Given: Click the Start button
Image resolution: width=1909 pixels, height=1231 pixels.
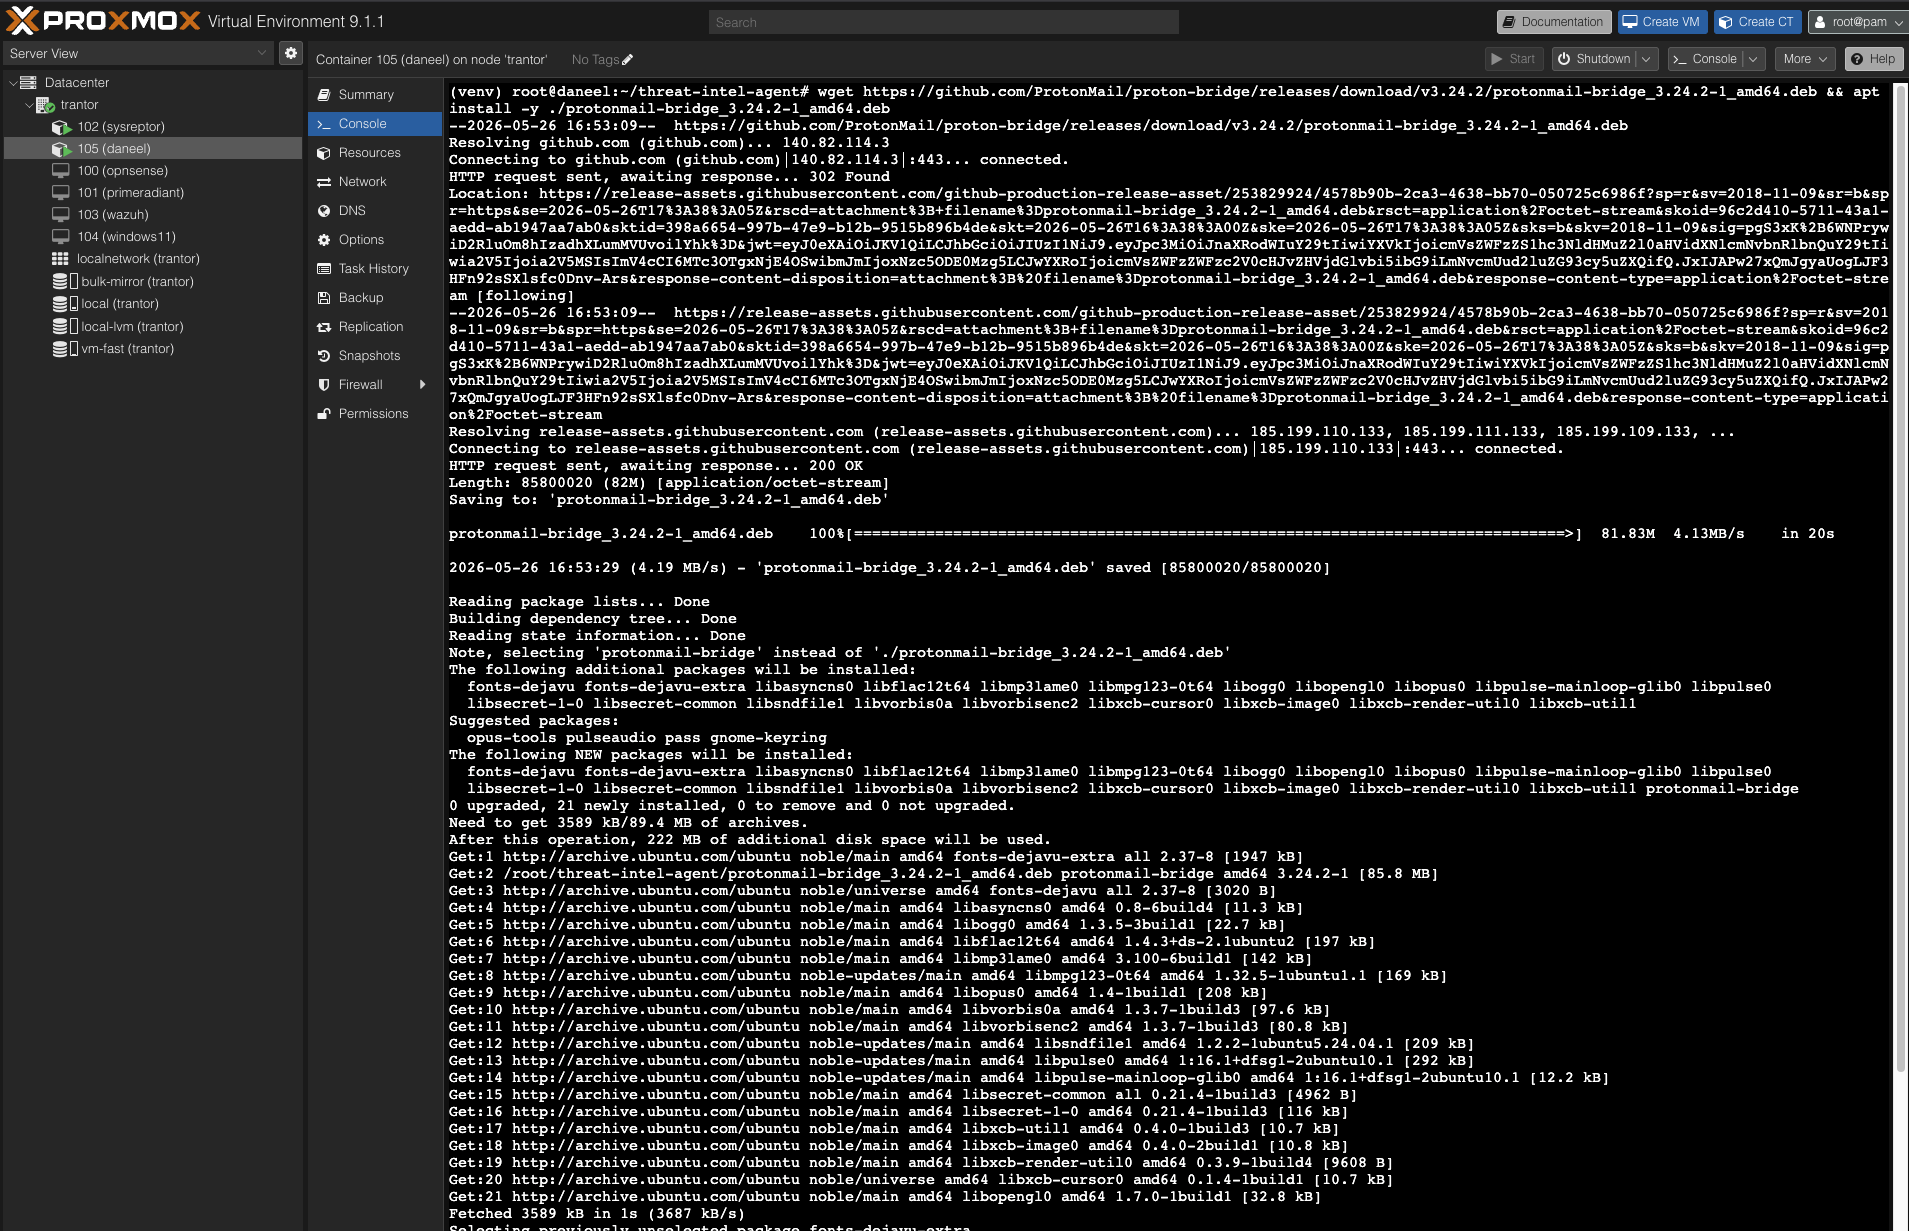Looking at the screenshot, I should [1514, 59].
